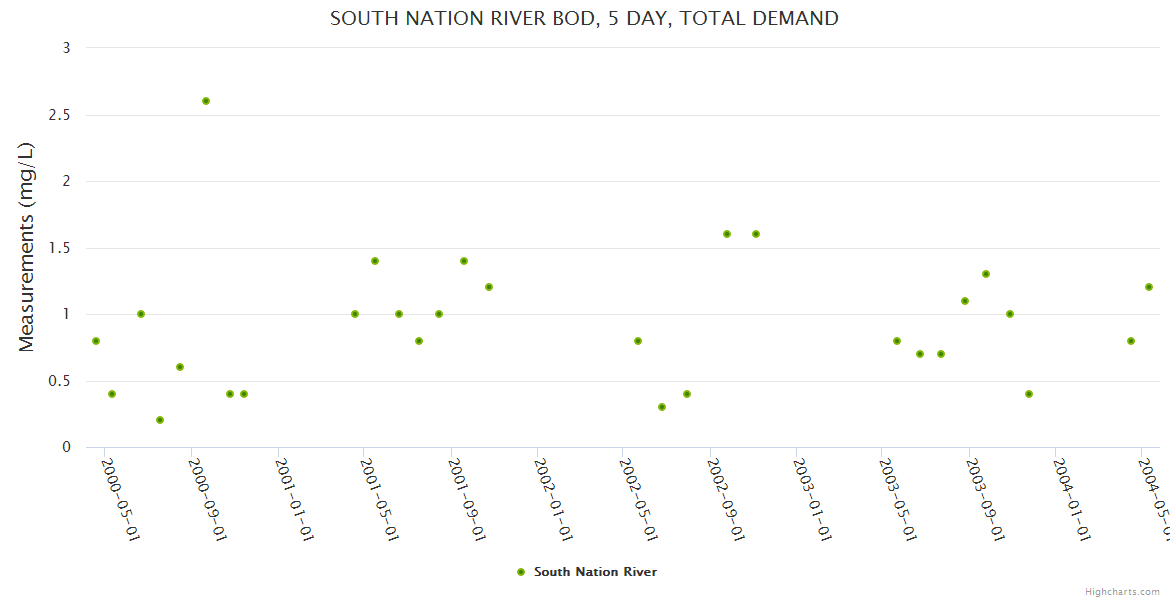Image resolution: width=1170 pixels, height=600 pixels.
Task: Select the 1.1 mg/L point in 2003
Action: point(965,301)
